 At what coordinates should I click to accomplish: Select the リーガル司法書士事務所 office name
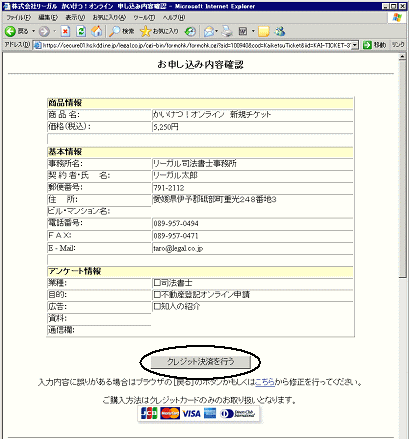[x=195, y=163]
